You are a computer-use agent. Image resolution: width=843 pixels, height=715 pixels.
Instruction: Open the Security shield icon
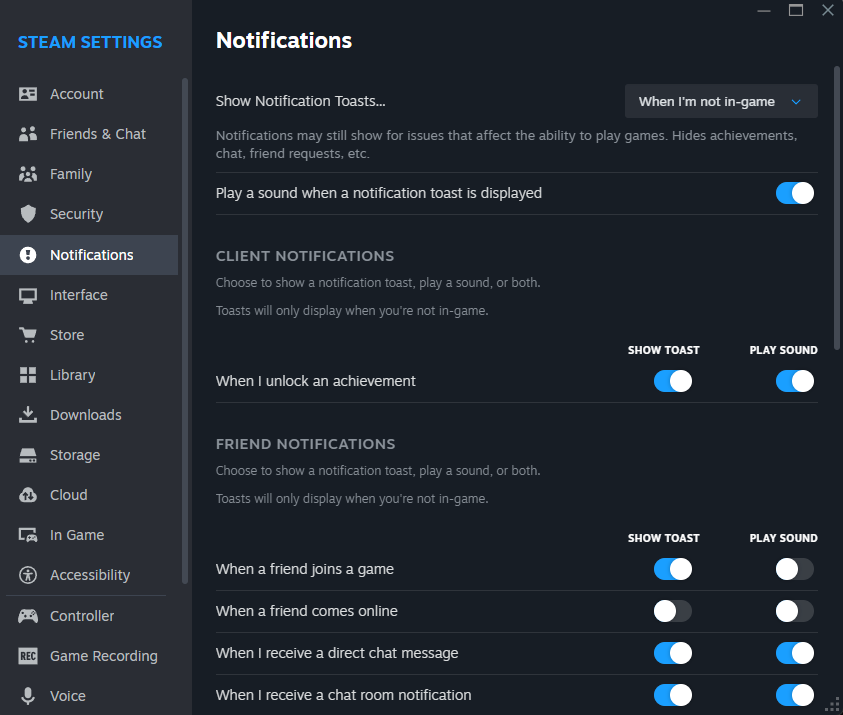click(x=27, y=213)
